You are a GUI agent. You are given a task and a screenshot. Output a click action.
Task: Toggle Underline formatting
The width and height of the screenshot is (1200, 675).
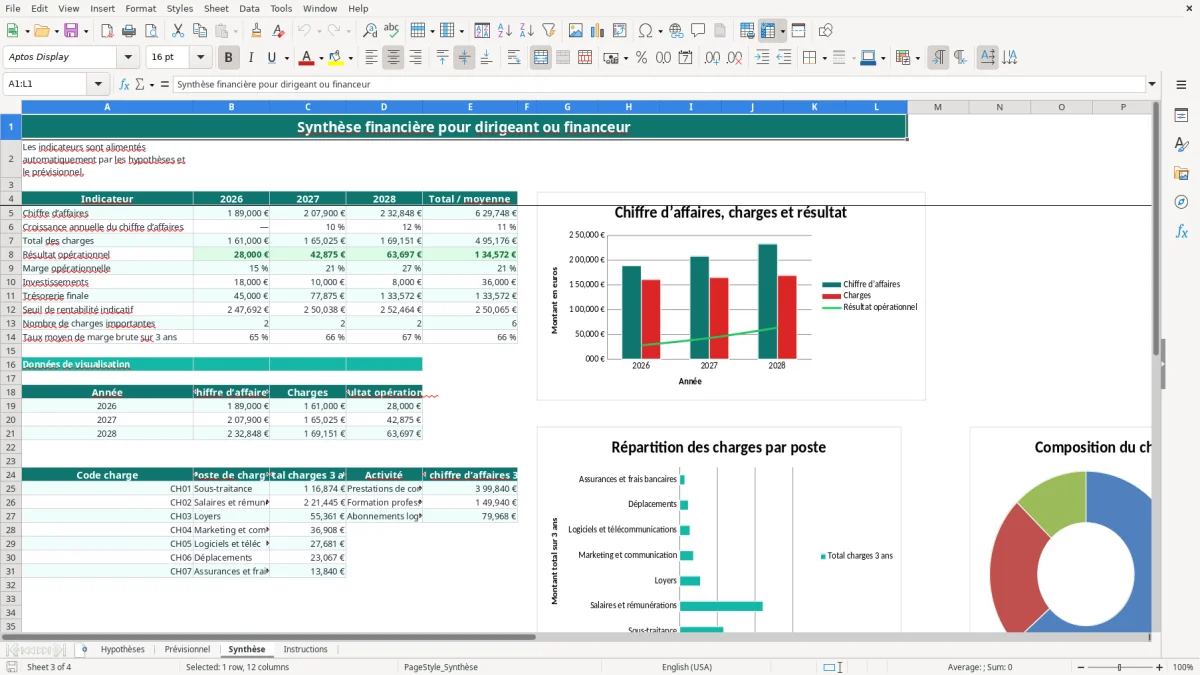[x=272, y=57]
